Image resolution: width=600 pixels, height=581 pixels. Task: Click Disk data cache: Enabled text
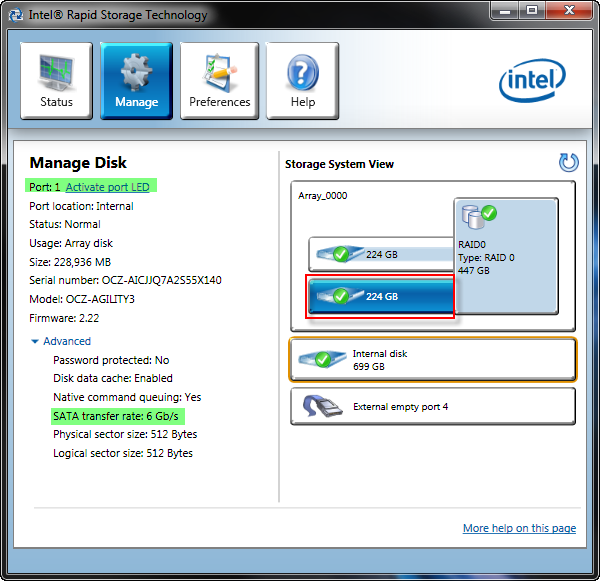(x=113, y=378)
